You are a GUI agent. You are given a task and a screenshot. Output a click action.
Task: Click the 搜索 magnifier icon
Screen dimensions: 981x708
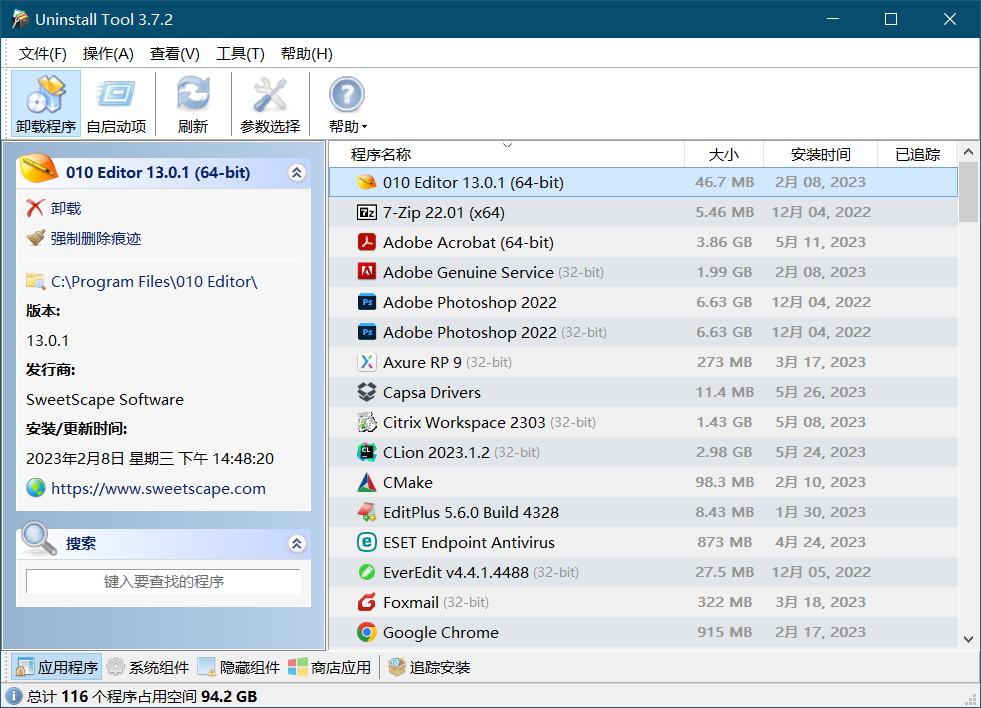point(39,539)
